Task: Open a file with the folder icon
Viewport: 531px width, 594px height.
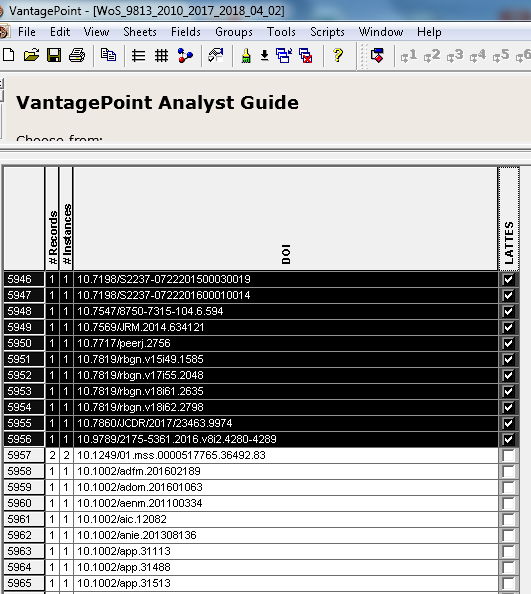Action: (31, 55)
